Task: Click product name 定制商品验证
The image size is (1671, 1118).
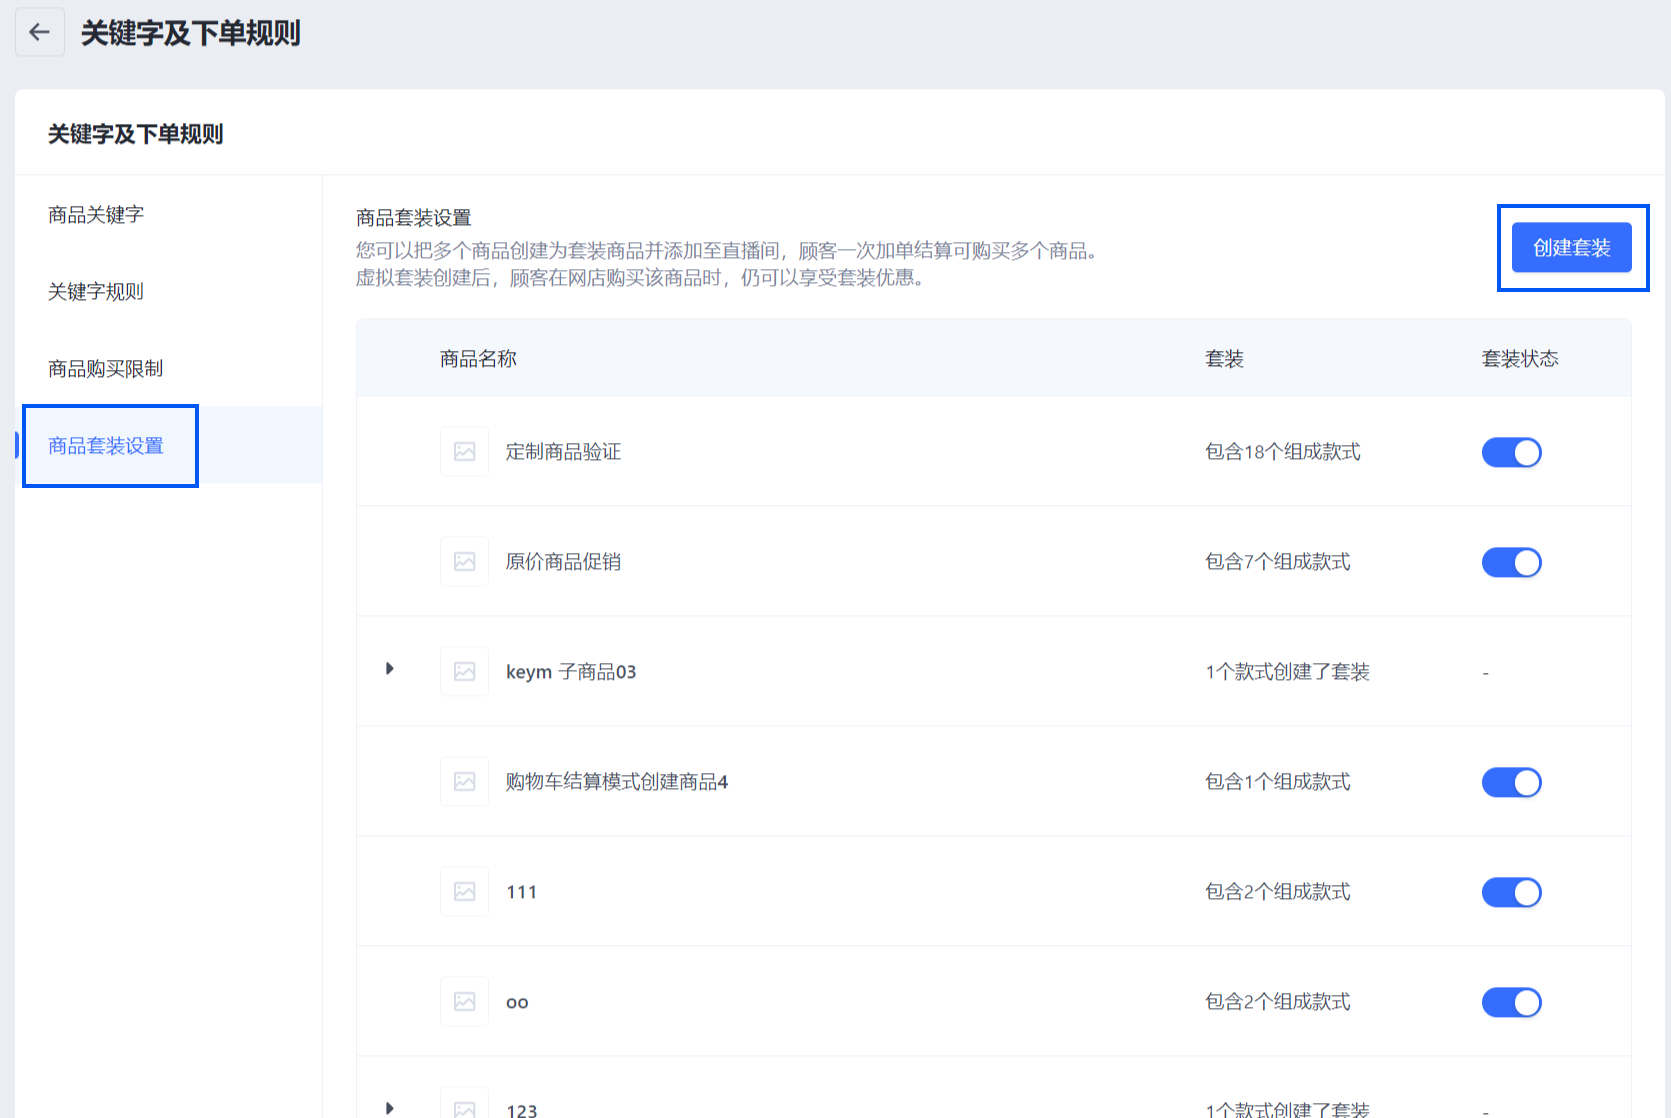Action: (x=563, y=452)
